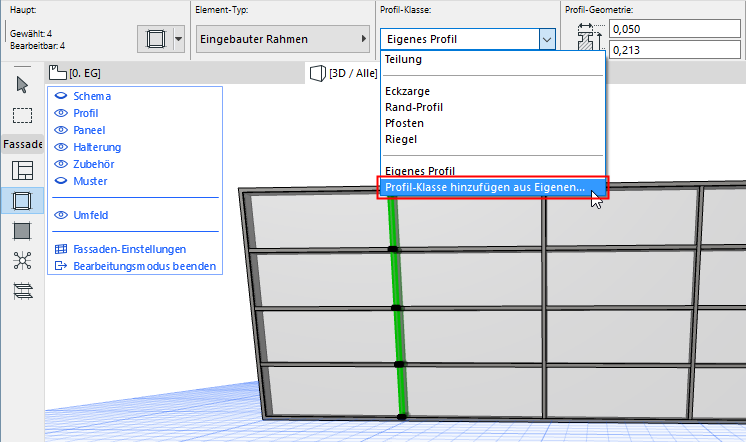Choose Eigenes Profil in the list
This screenshot has height=442, width=746.
(493, 171)
